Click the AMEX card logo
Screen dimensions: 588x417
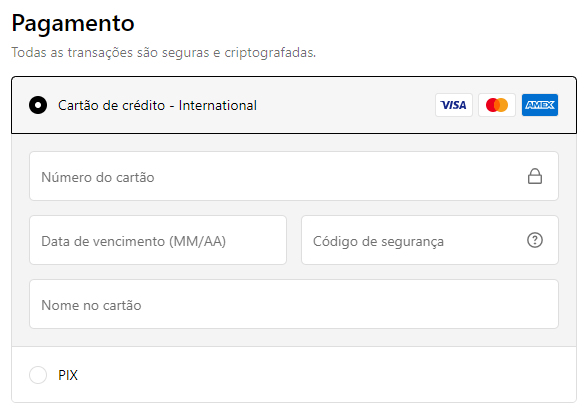[540, 105]
